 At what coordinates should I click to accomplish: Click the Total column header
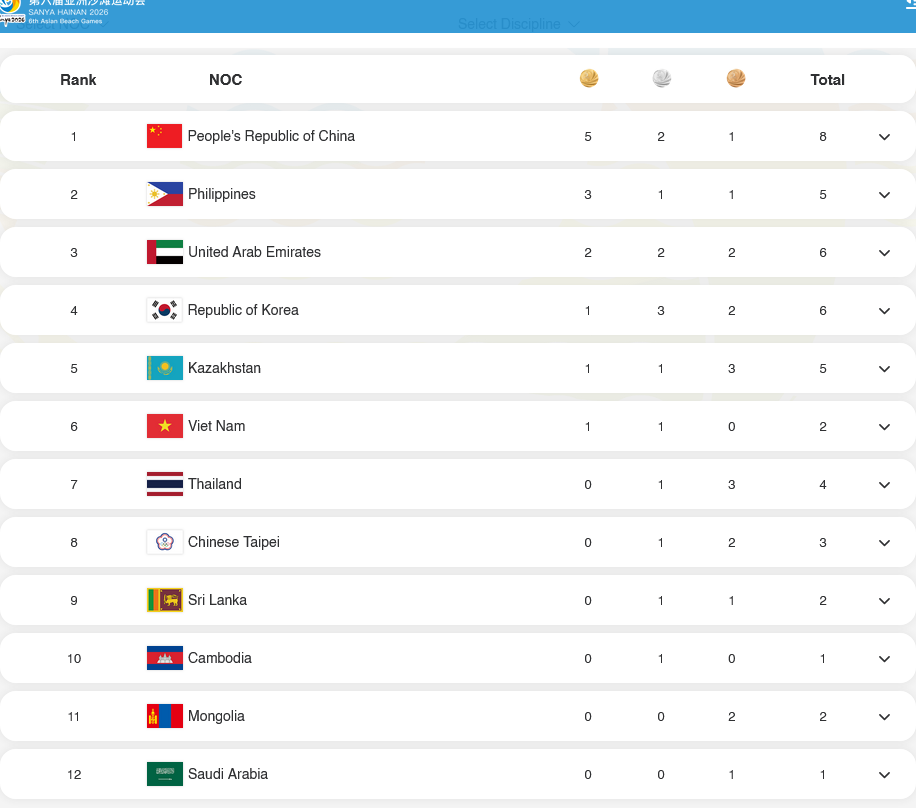click(x=827, y=80)
